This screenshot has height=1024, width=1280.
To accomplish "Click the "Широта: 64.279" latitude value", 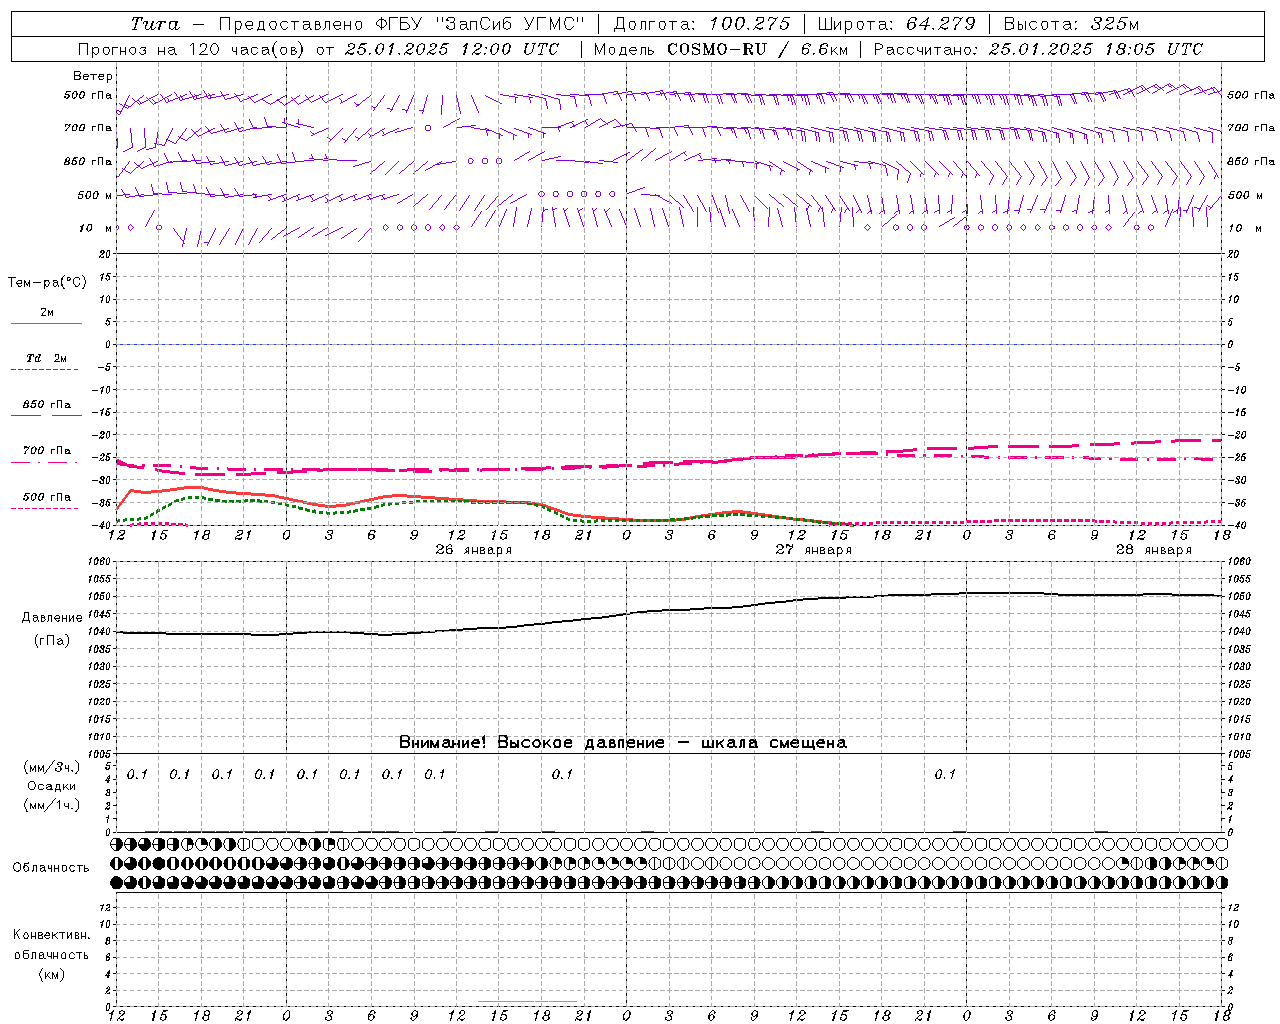I will pos(896,24).
